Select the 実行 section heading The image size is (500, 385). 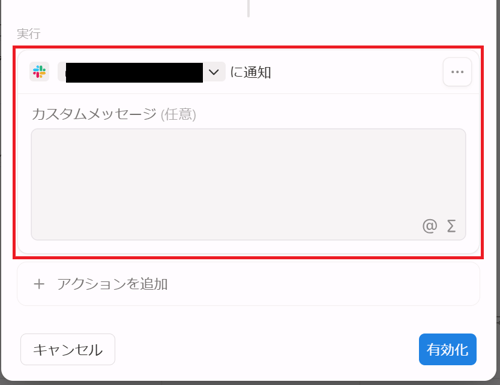(29, 34)
